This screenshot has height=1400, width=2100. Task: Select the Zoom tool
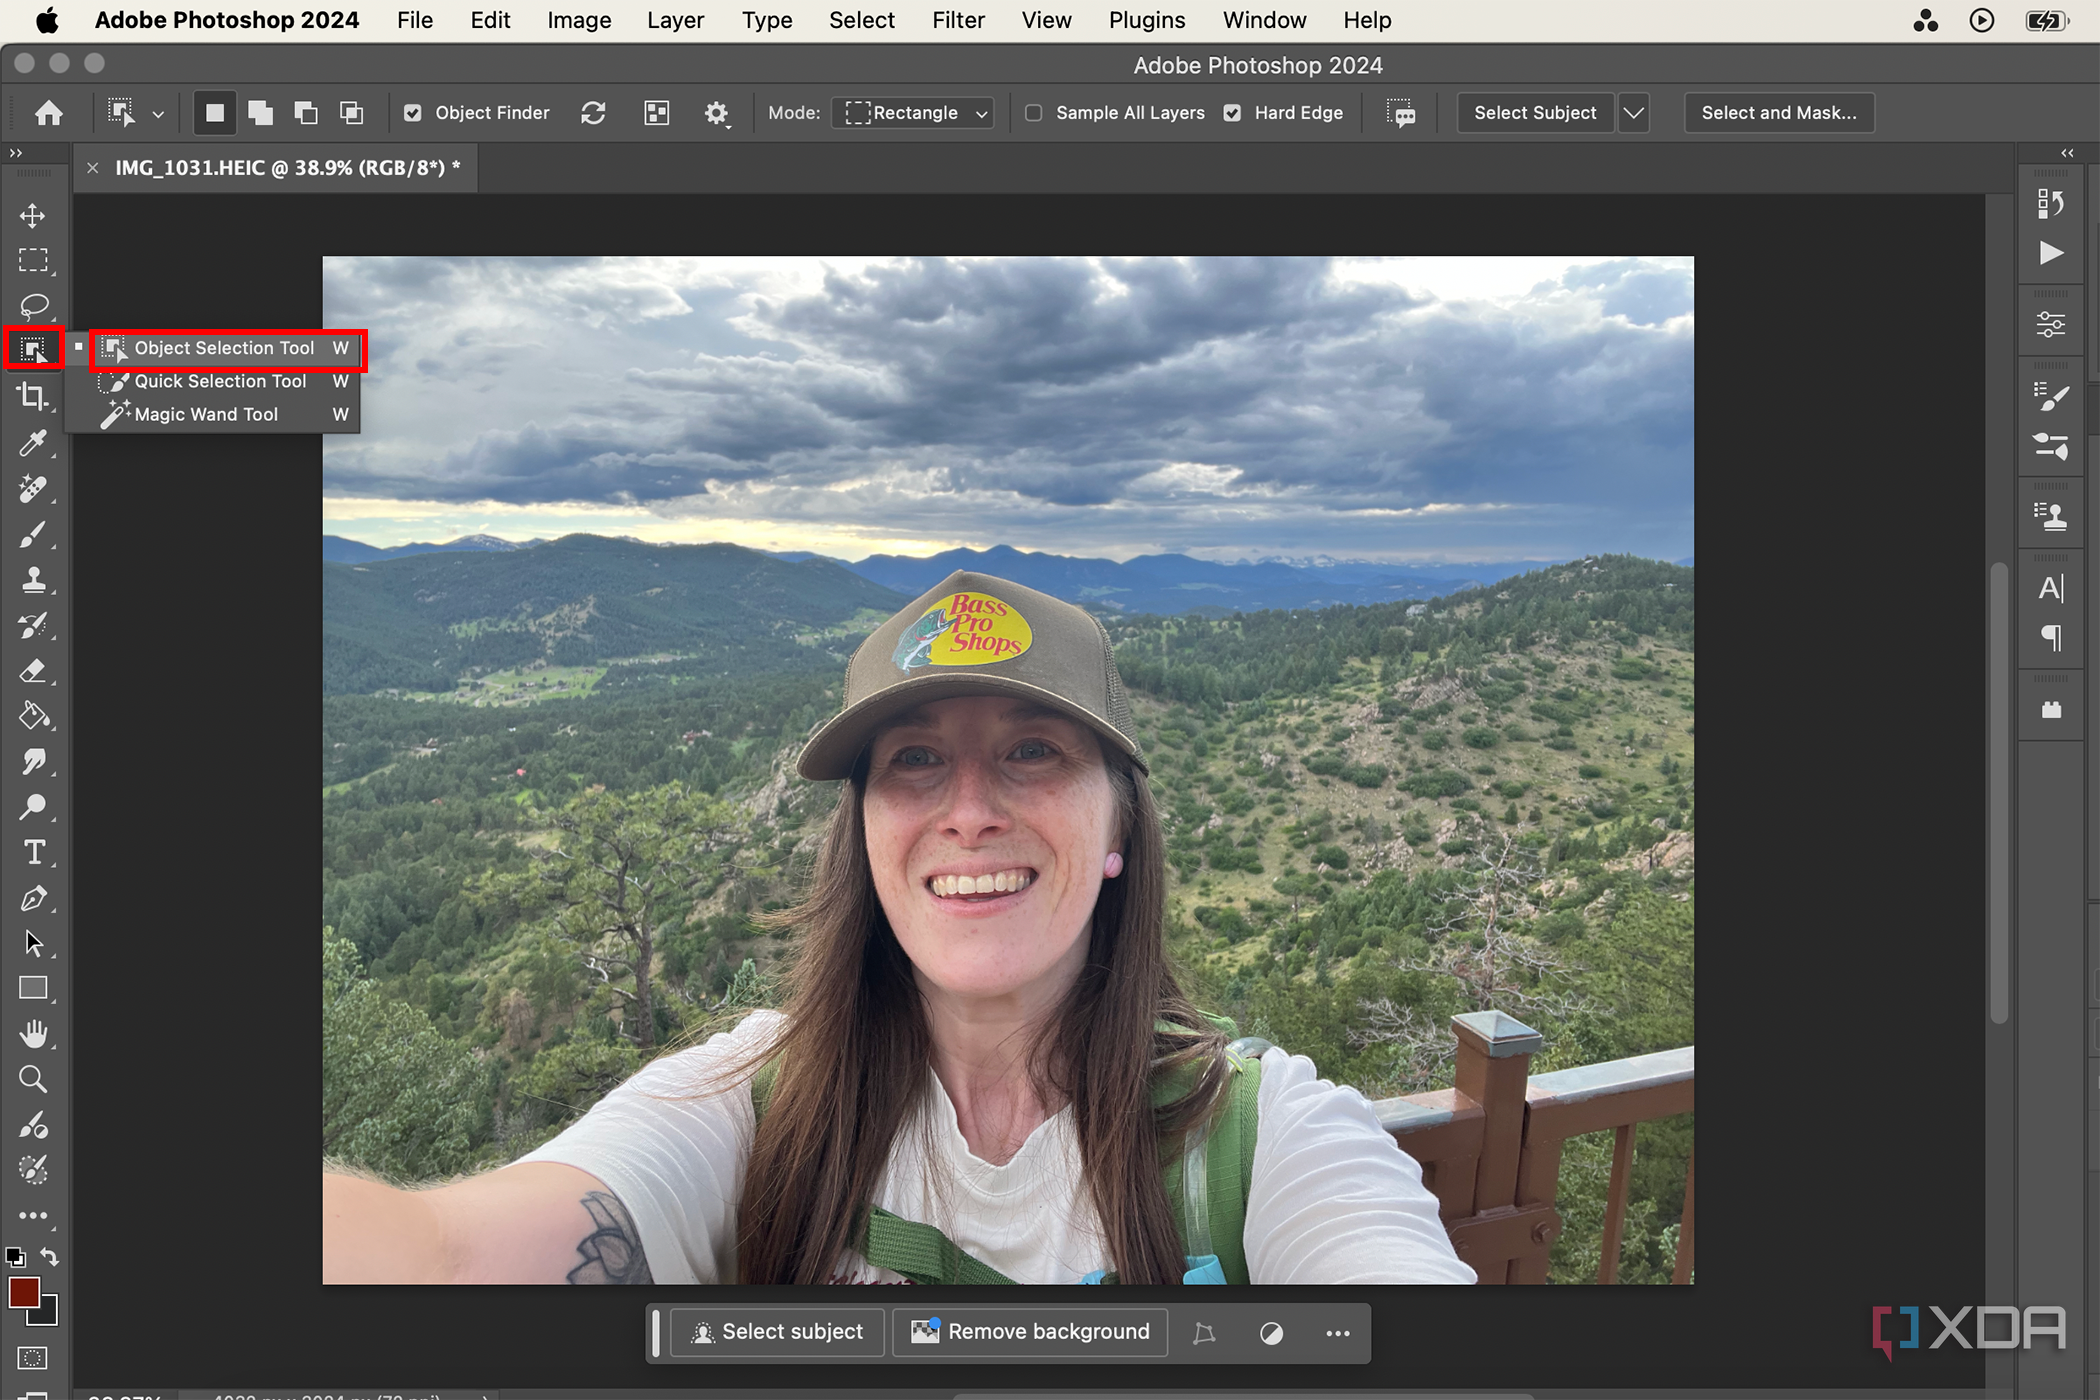pos(33,1080)
